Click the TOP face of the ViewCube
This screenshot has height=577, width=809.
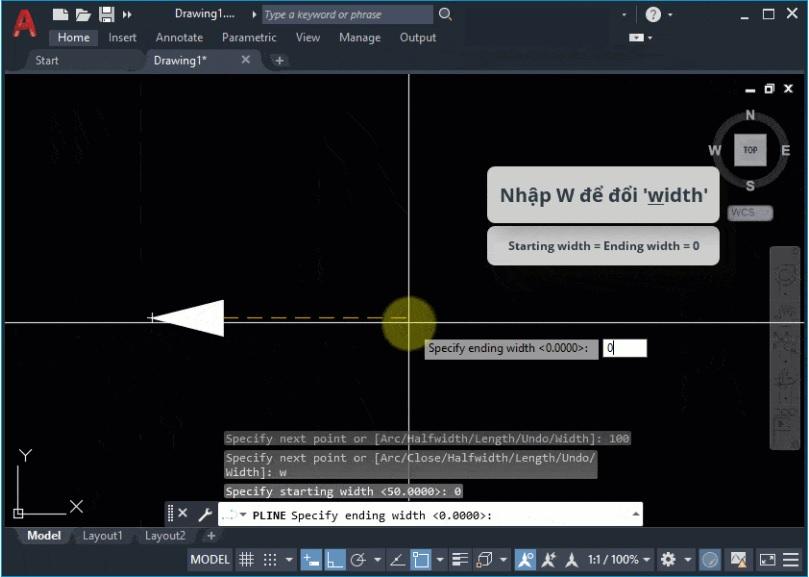coord(750,150)
